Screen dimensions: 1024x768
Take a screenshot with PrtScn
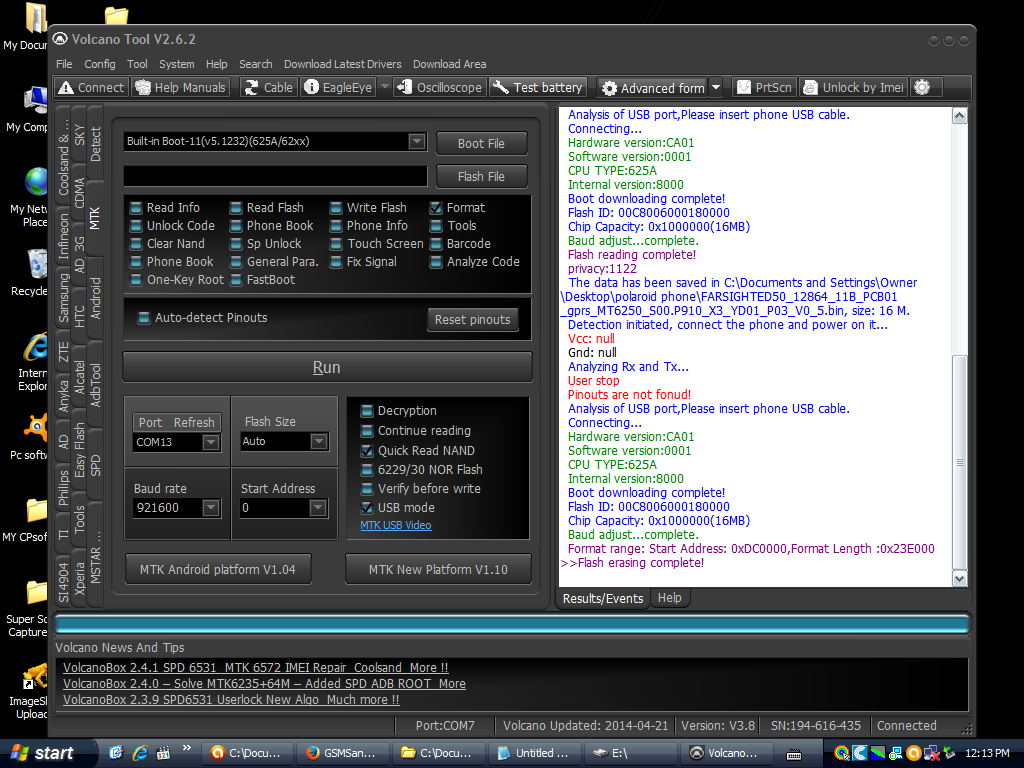coord(764,88)
